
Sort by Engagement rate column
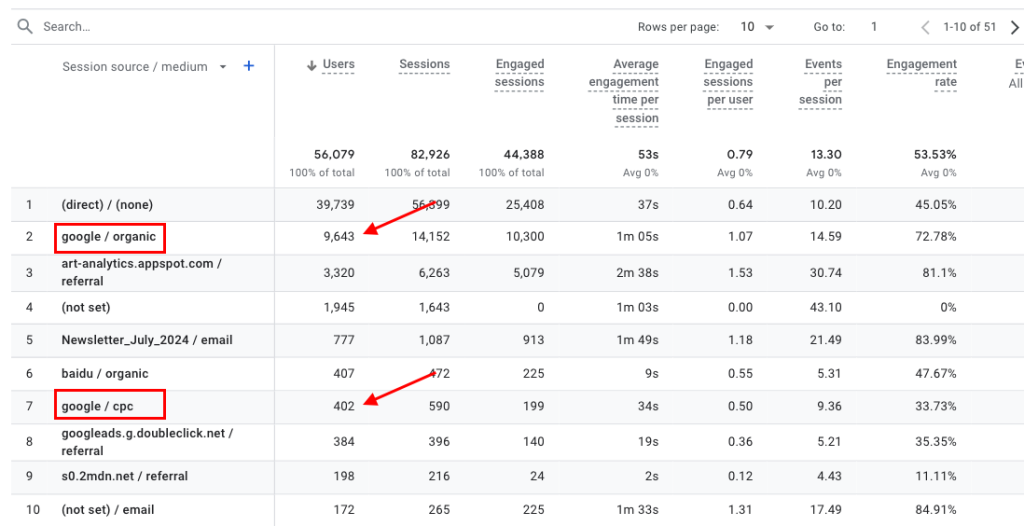pos(921,73)
